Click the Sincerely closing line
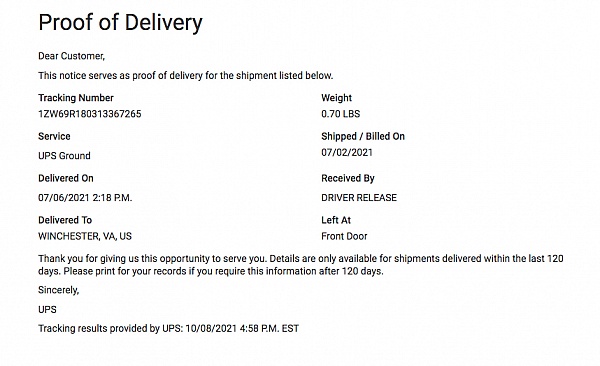 point(59,290)
